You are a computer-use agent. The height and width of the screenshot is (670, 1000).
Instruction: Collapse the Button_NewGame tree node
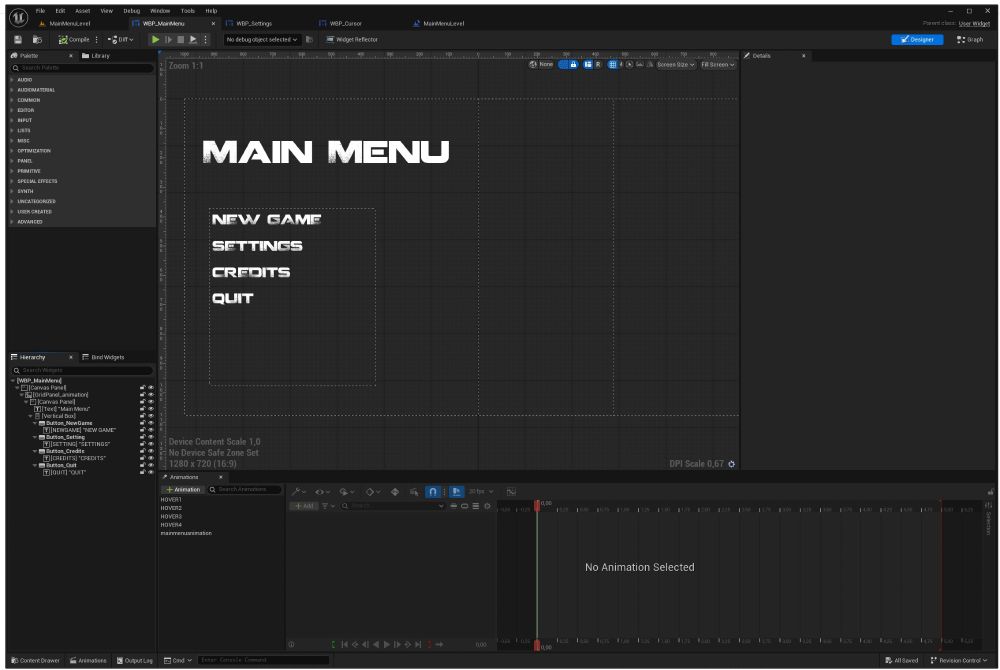35,423
